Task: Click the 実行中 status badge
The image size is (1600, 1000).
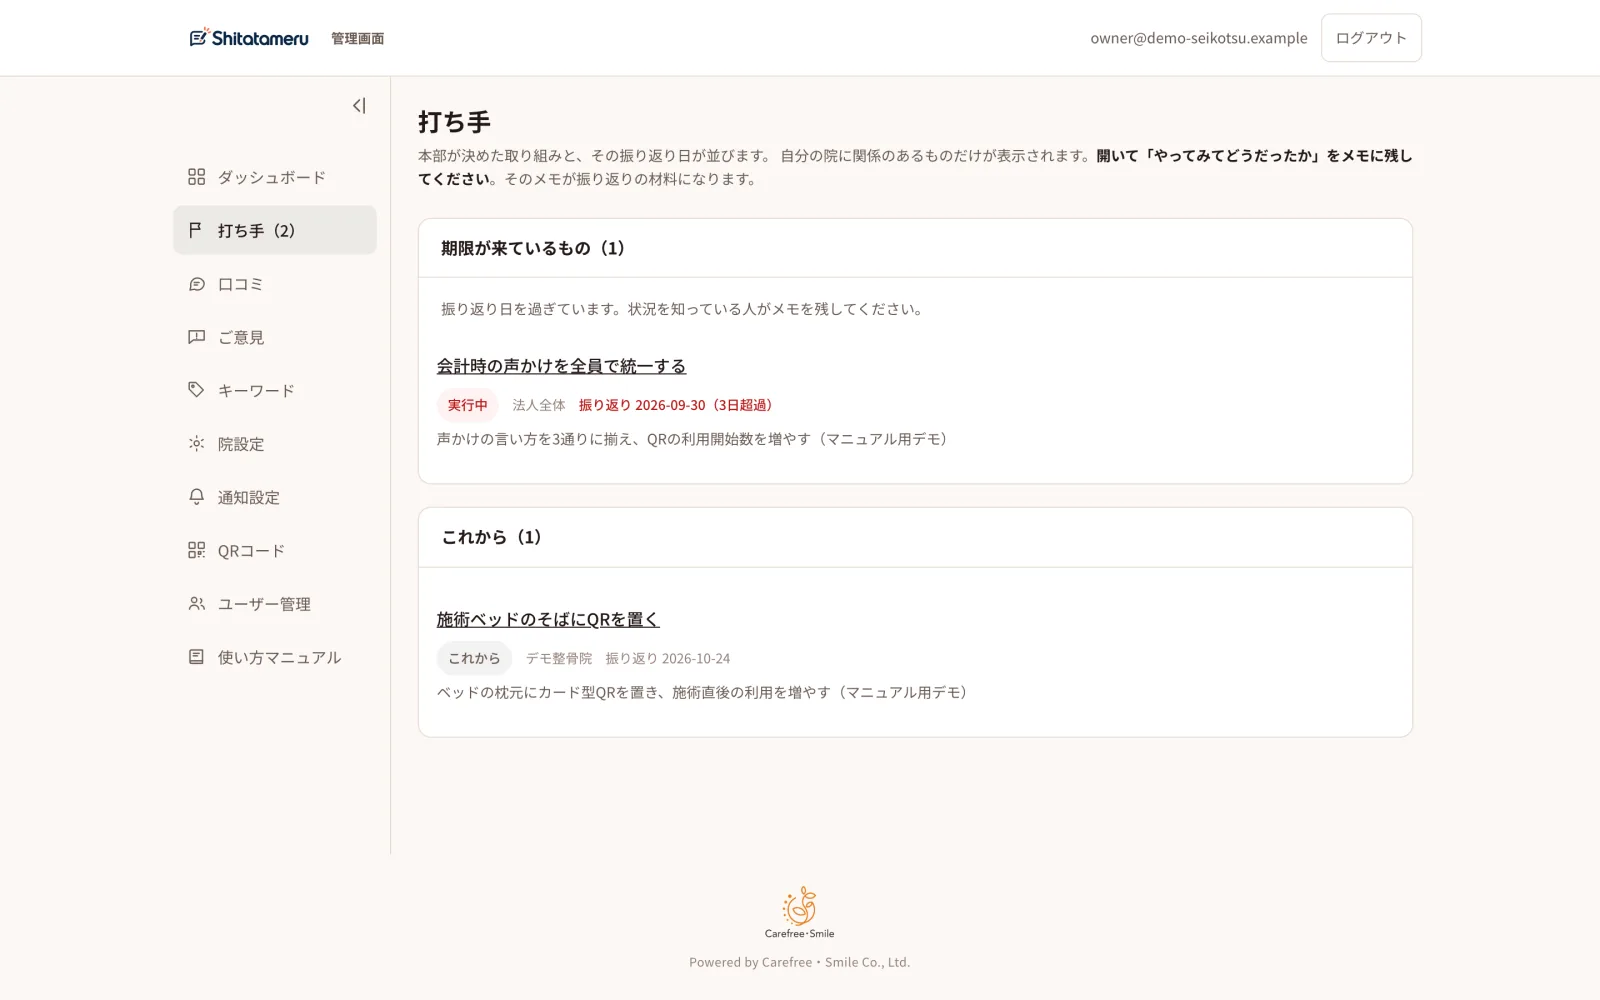Action: 467,405
